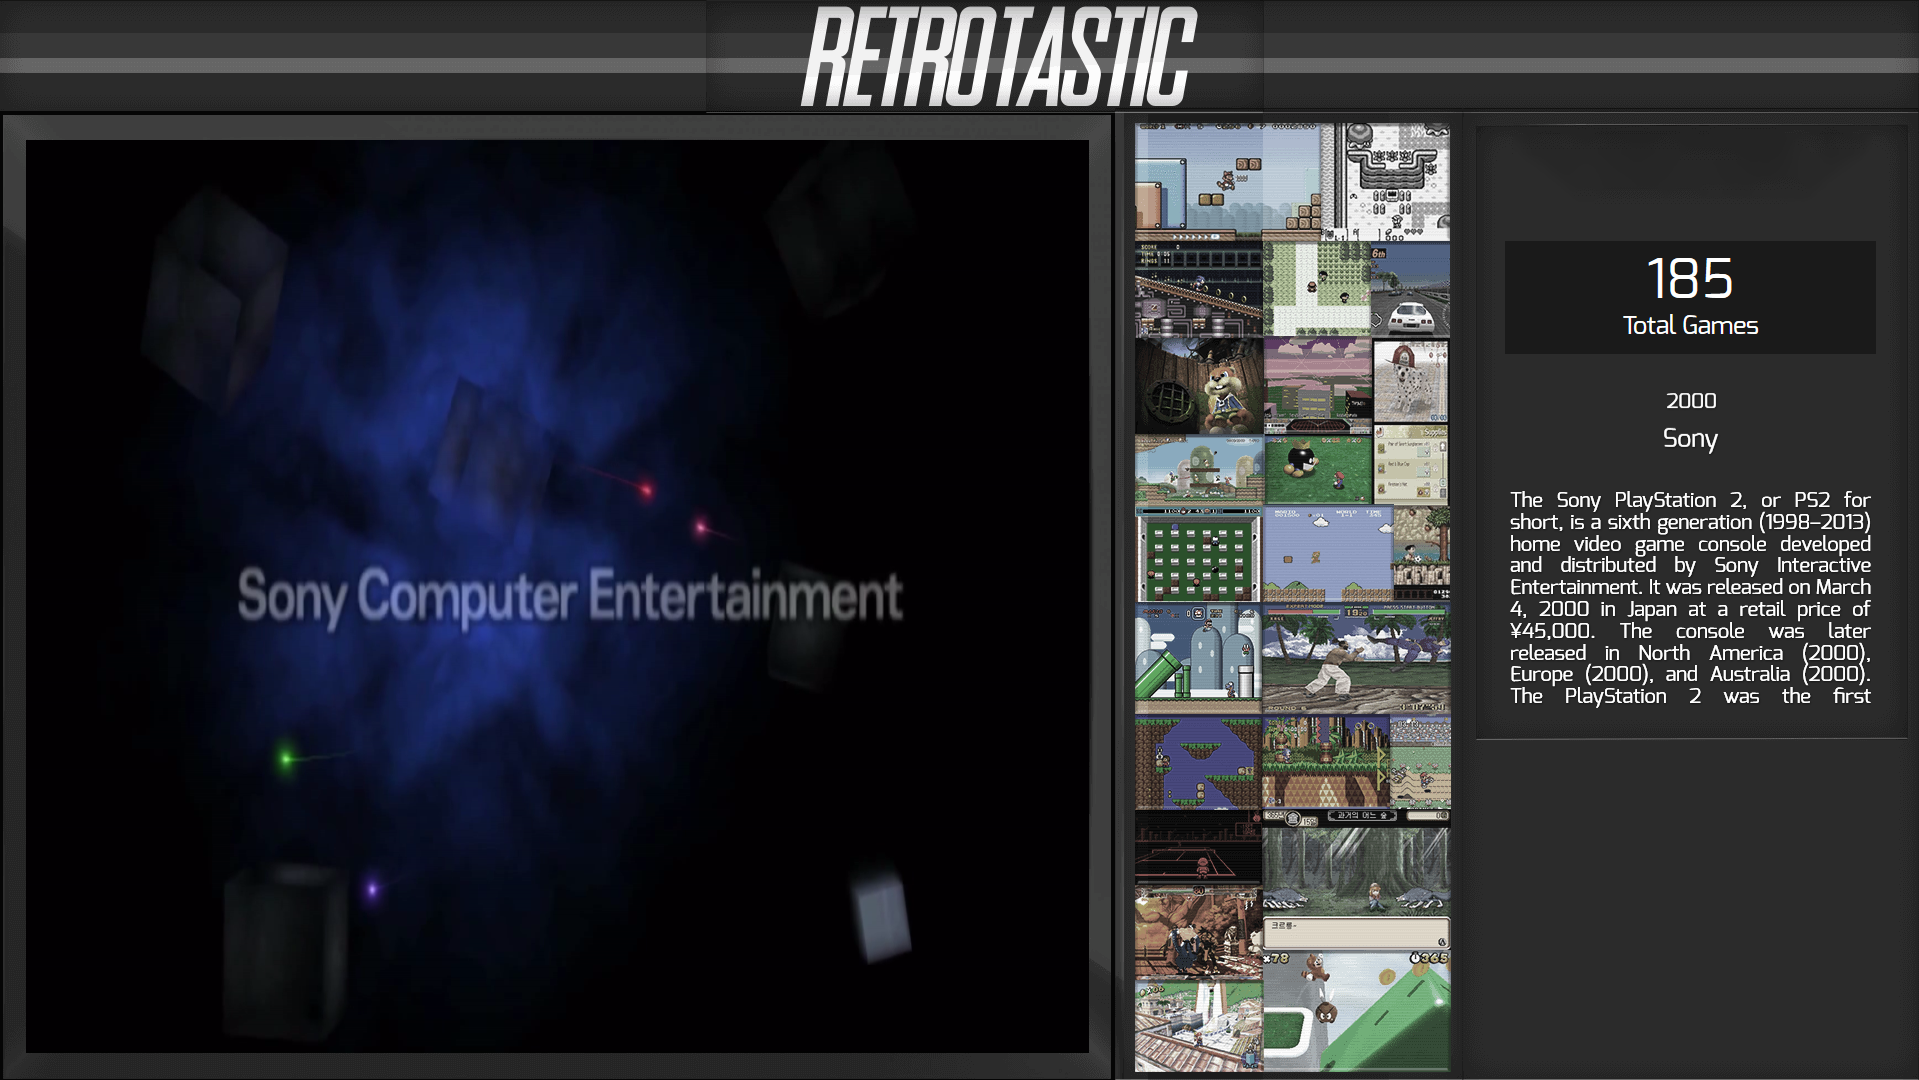
Task: Click the Sony manufacturer label
Action: coord(1690,439)
